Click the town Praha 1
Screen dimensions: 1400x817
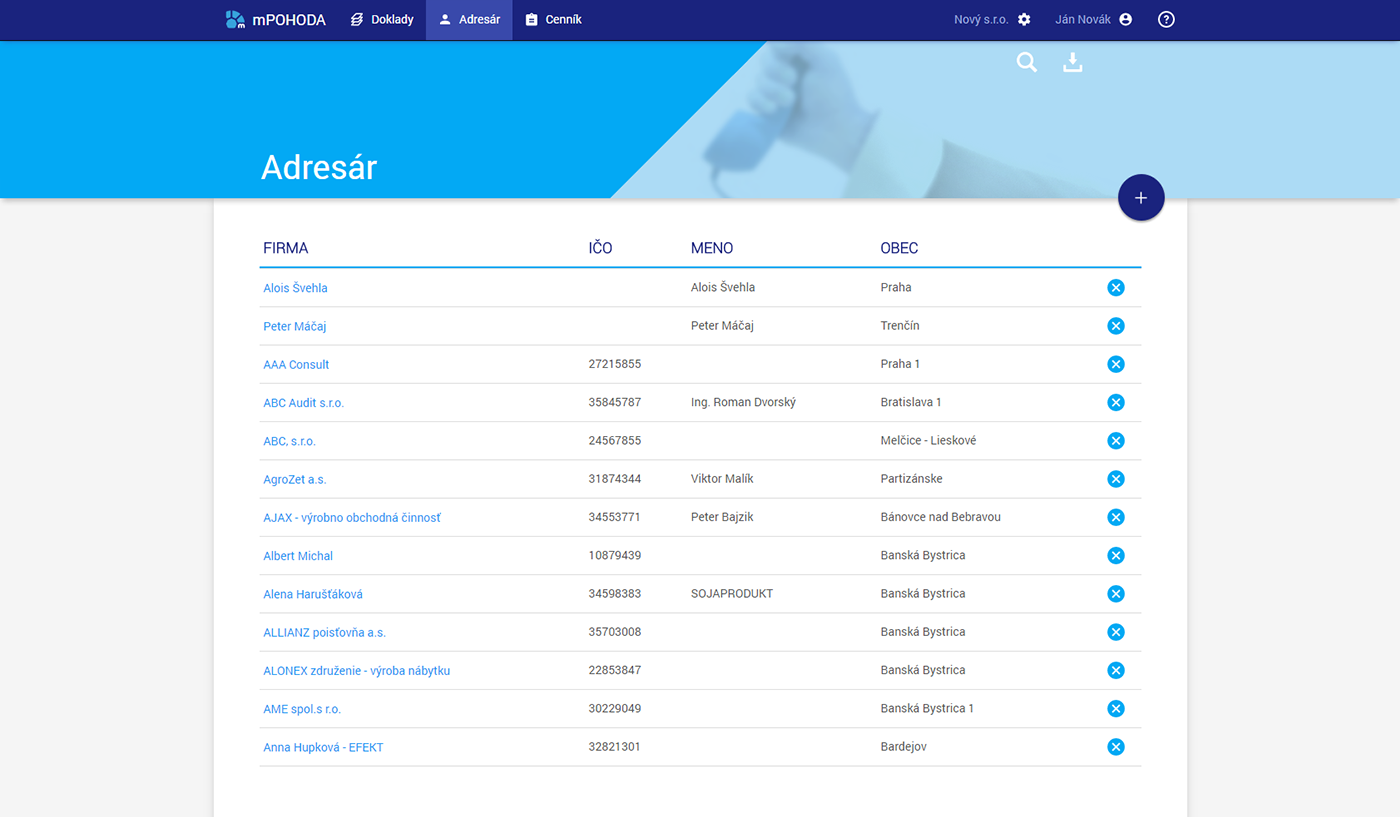coord(900,364)
